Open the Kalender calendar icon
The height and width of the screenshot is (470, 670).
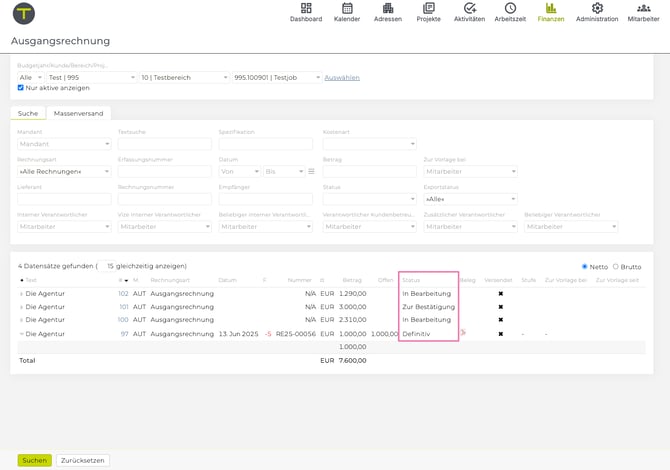click(x=347, y=9)
